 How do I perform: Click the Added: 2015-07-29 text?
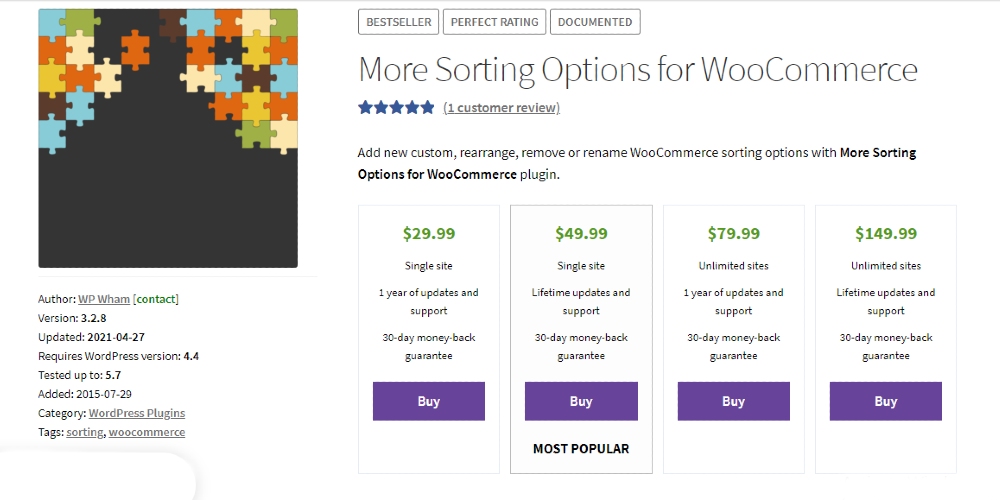pos(85,393)
